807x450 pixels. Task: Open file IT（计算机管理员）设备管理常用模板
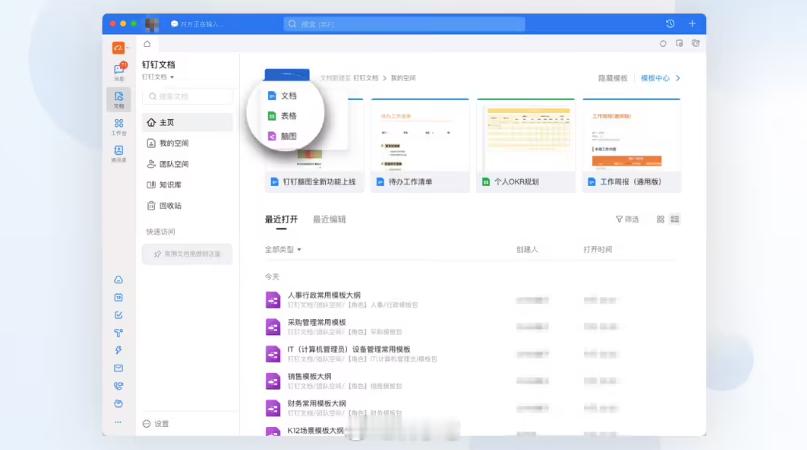click(x=348, y=349)
